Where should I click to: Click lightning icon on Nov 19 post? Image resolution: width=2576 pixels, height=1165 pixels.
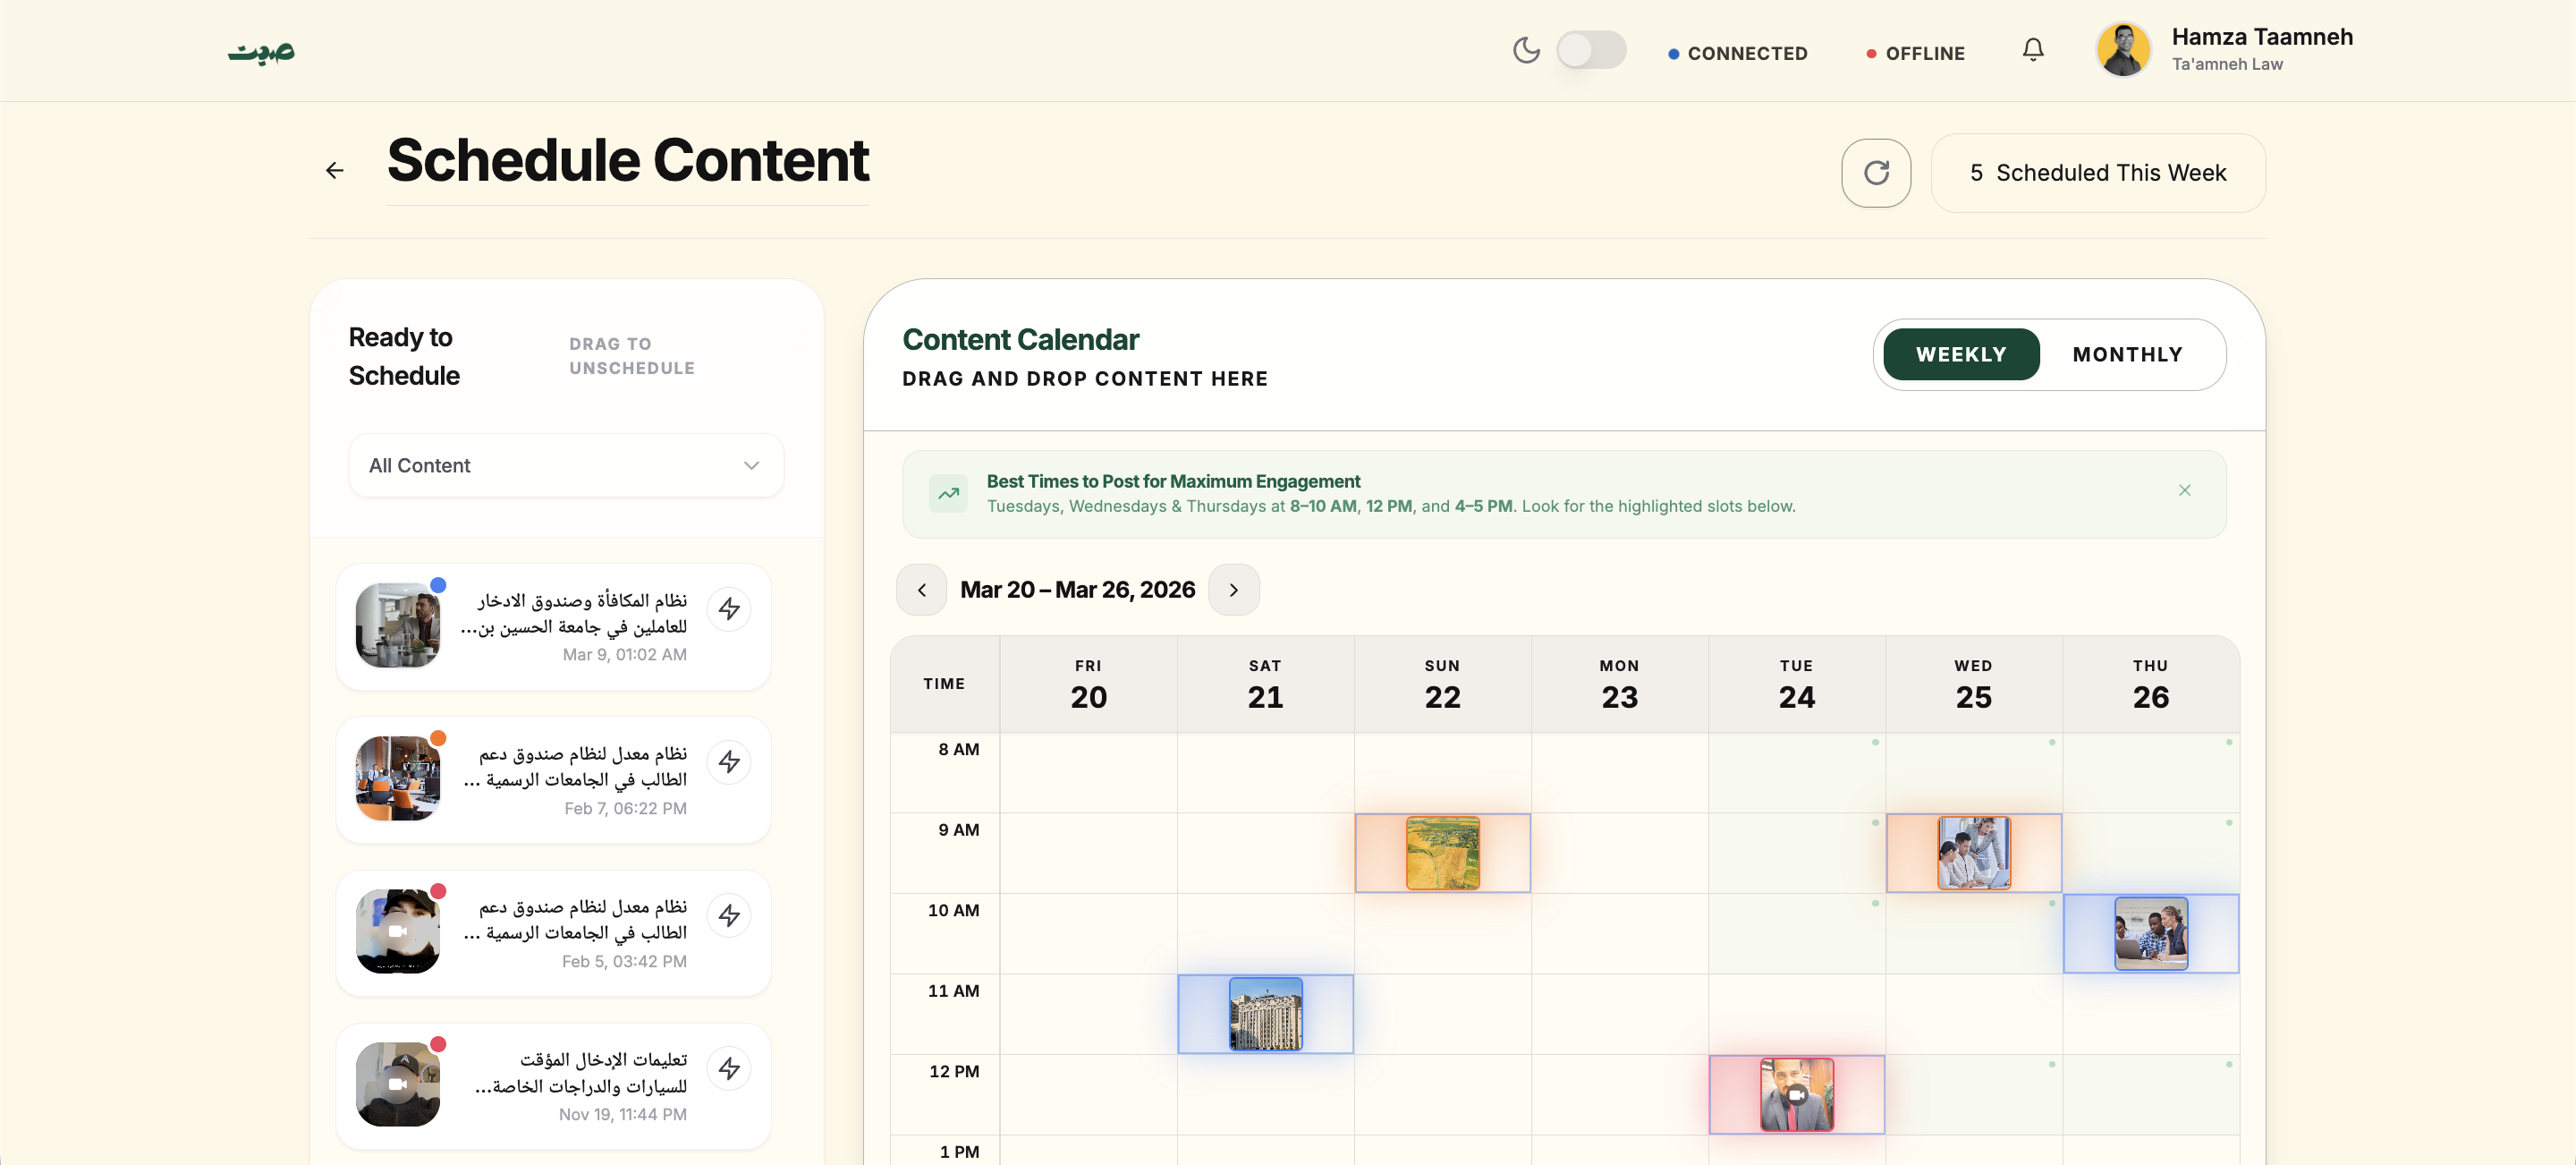(730, 1069)
